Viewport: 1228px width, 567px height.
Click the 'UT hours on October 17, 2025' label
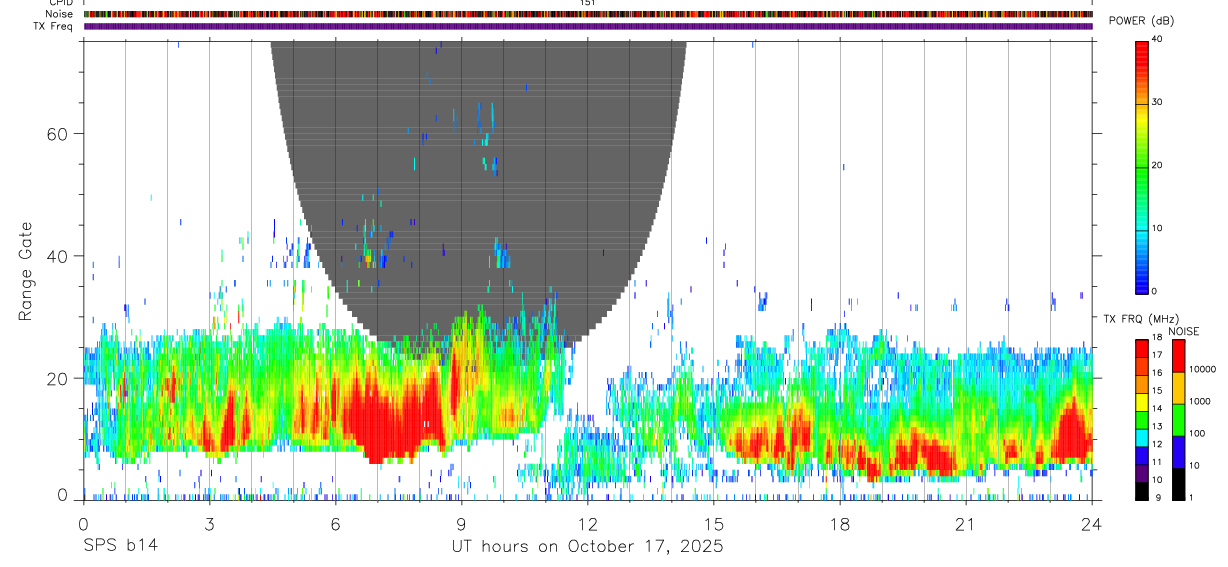point(586,546)
